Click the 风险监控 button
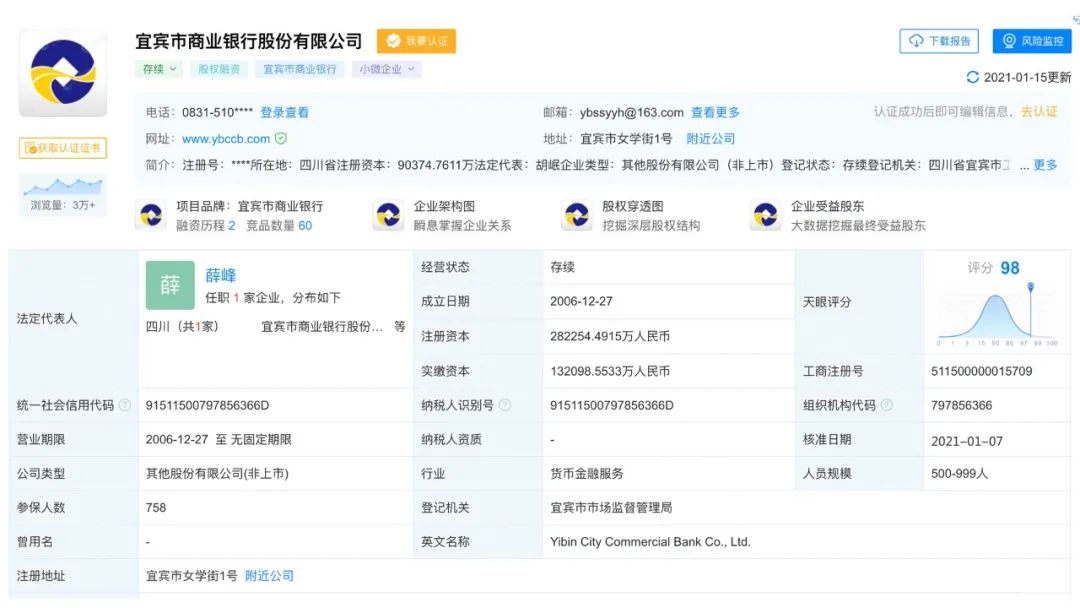Viewport: 1080px width, 608px height. [1032, 41]
